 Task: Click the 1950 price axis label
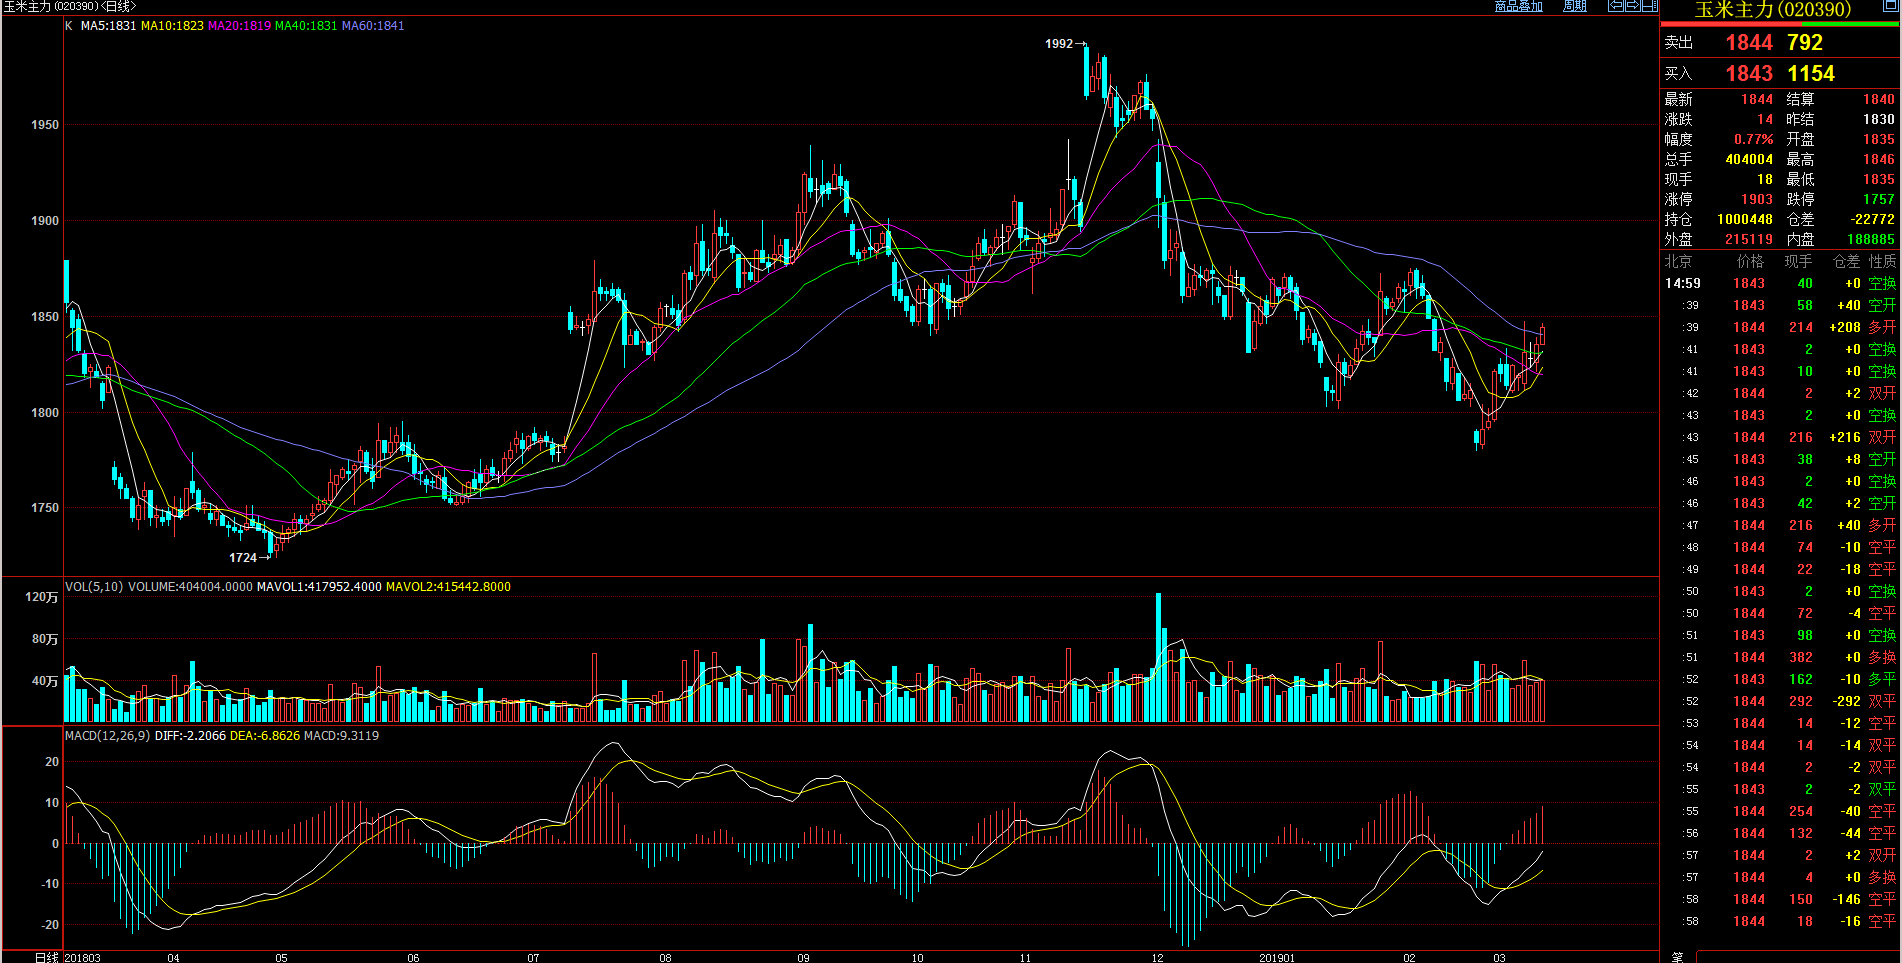pyautogui.click(x=45, y=125)
